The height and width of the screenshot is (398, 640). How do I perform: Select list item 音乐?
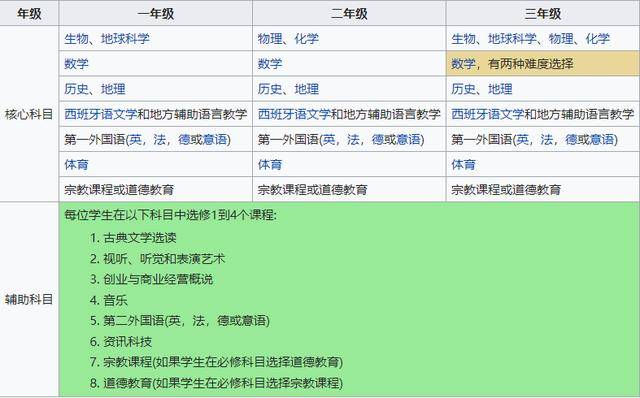(x=116, y=300)
